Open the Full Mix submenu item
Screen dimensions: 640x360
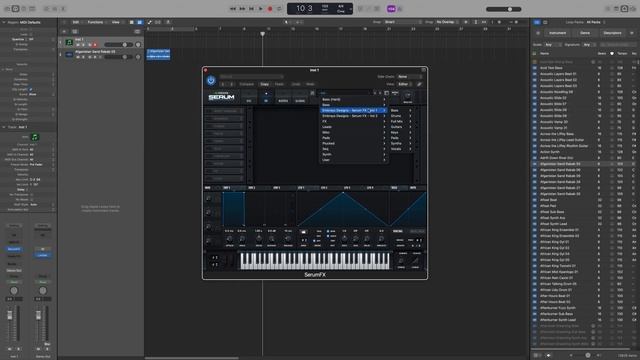coord(401,121)
